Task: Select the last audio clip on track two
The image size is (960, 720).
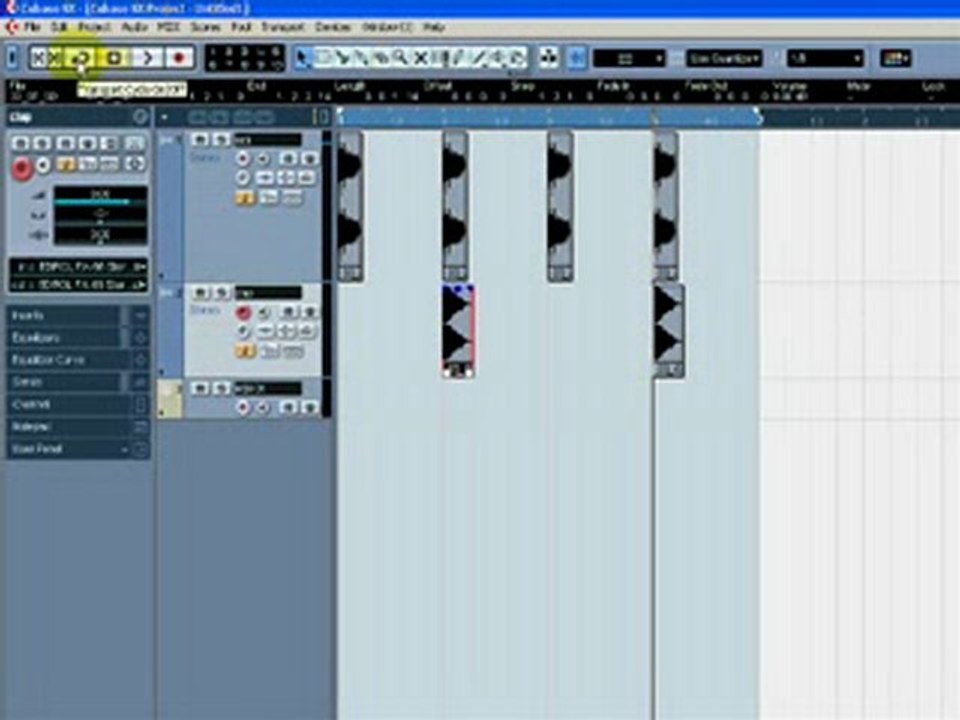Action: tap(669, 331)
